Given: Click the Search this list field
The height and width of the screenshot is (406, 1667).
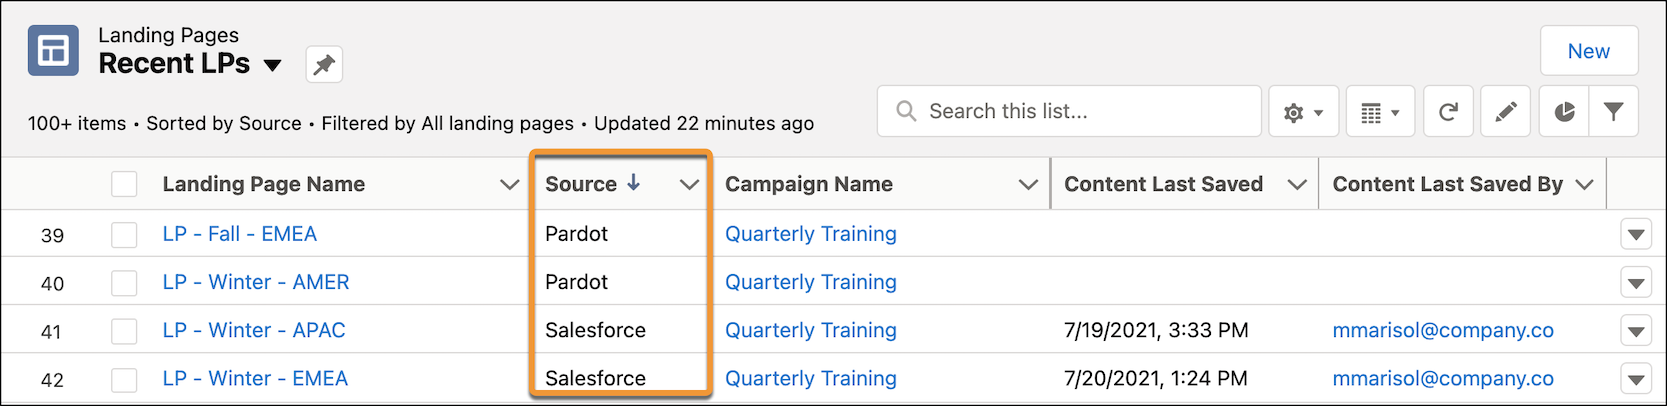Looking at the screenshot, I should click(x=1069, y=111).
